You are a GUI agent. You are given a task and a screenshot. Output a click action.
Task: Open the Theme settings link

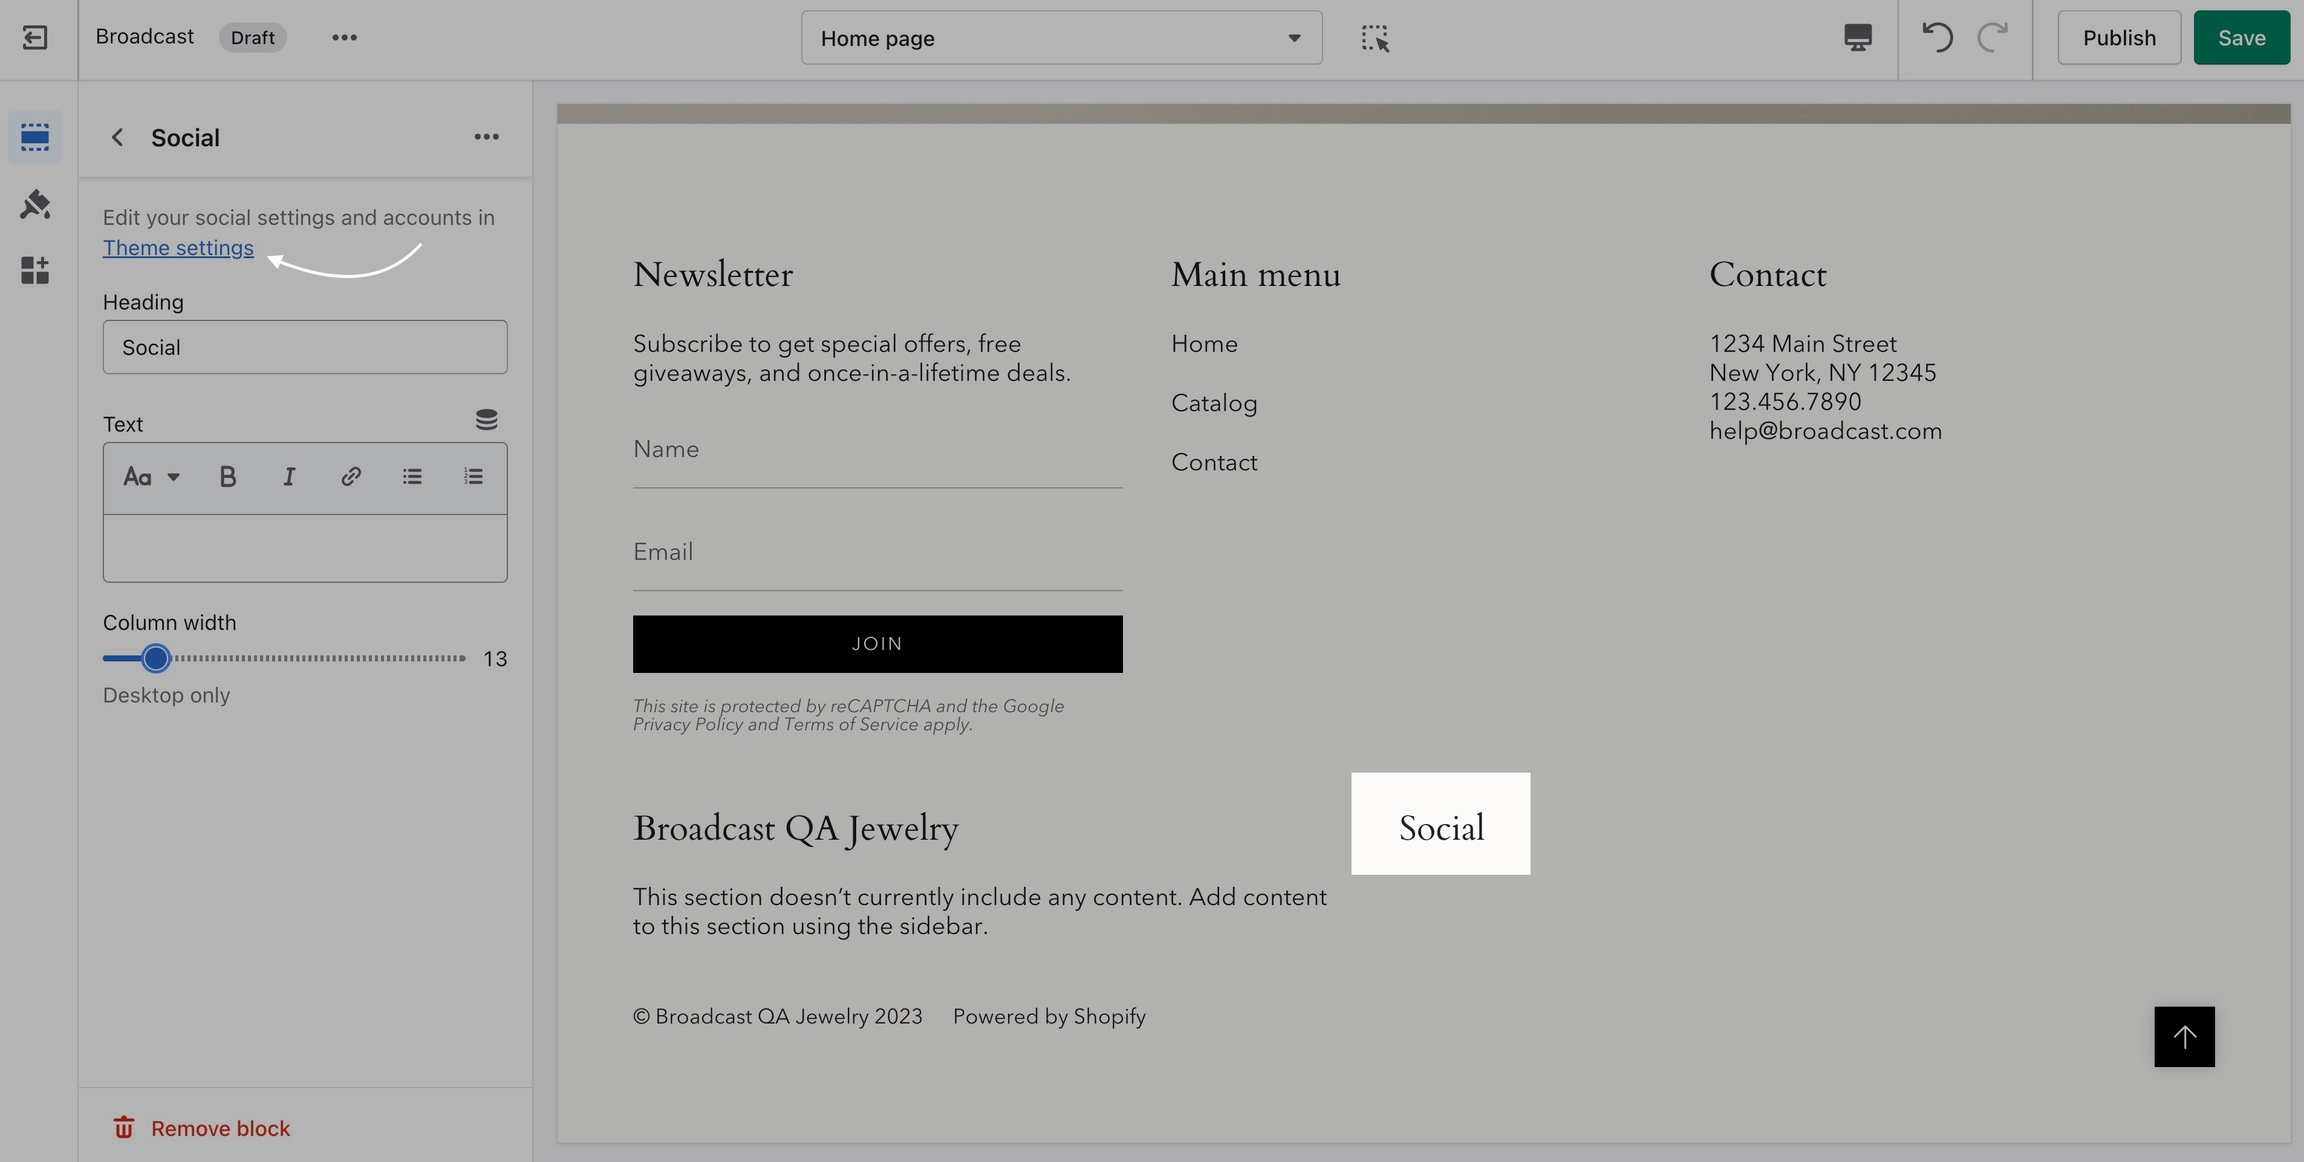click(178, 248)
